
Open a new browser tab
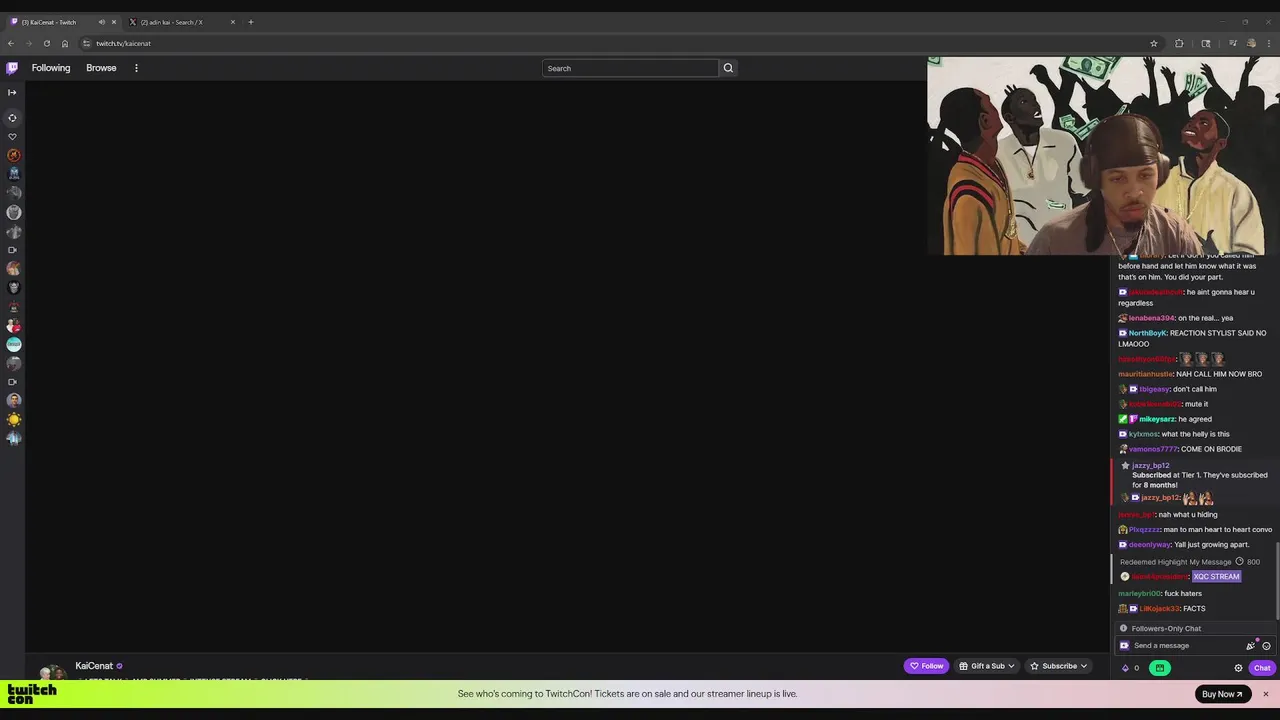coord(251,22)
